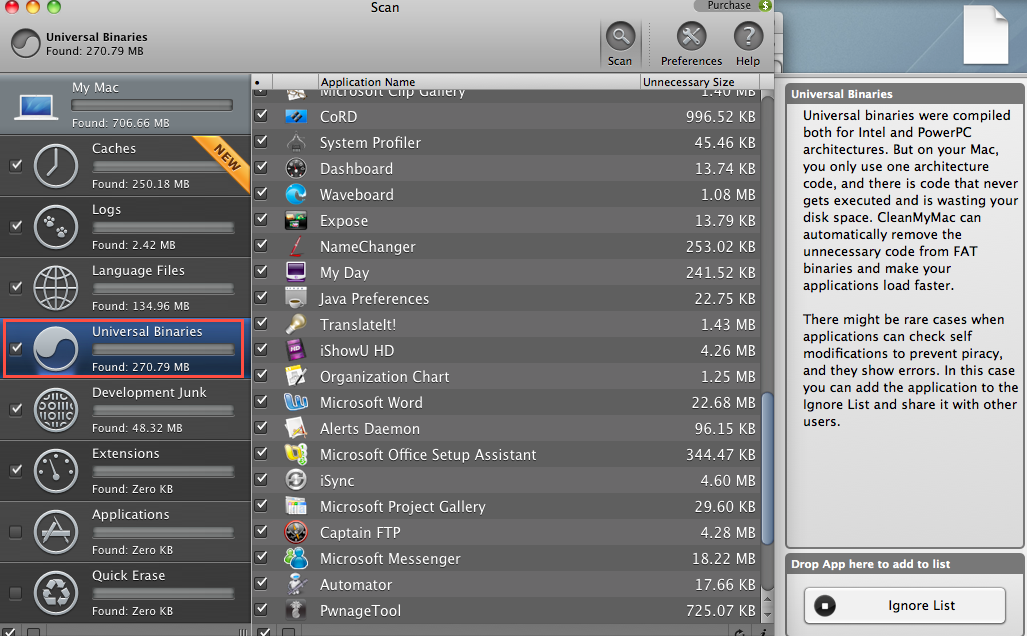This screenshot has width=1027, height=636.
Task: Select My Mac laptop icon in sidebar
Action: click(x=35, y=105)
